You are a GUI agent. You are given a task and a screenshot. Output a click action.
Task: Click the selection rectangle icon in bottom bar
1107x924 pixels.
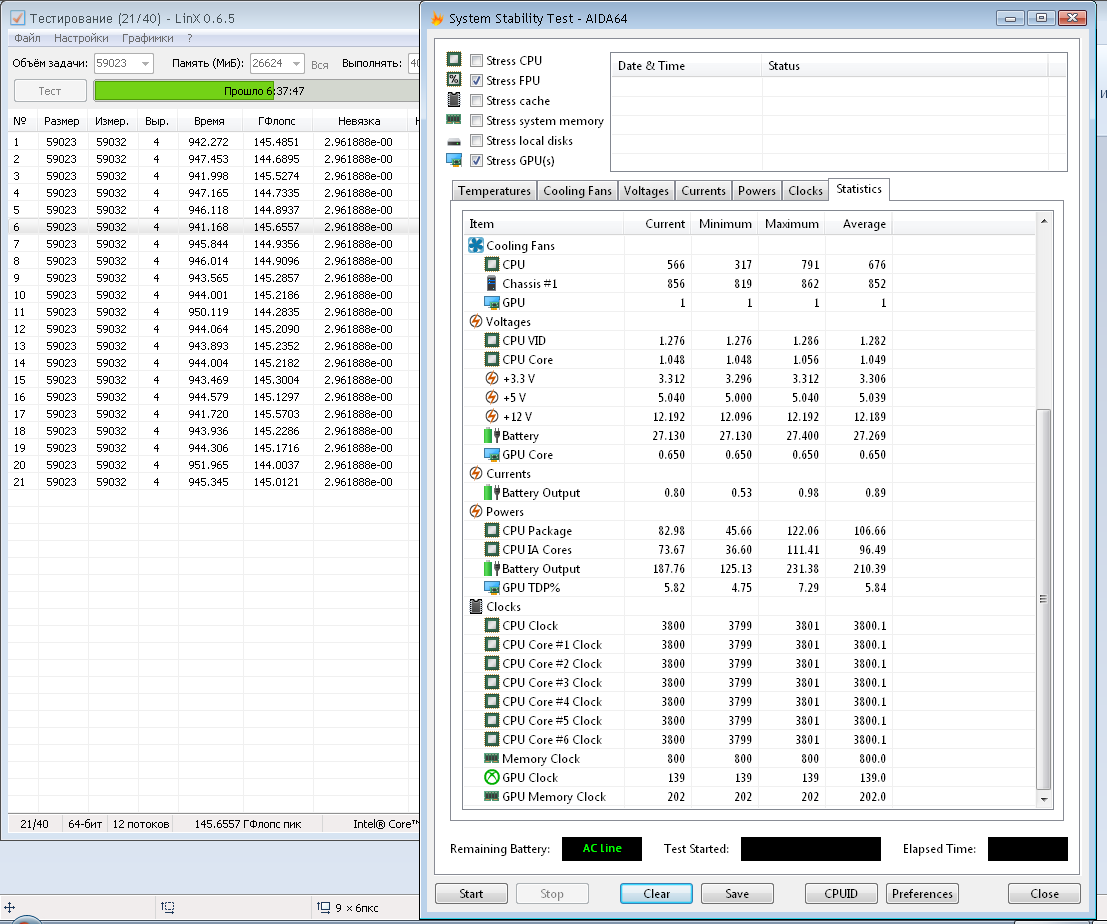point(168,908)
